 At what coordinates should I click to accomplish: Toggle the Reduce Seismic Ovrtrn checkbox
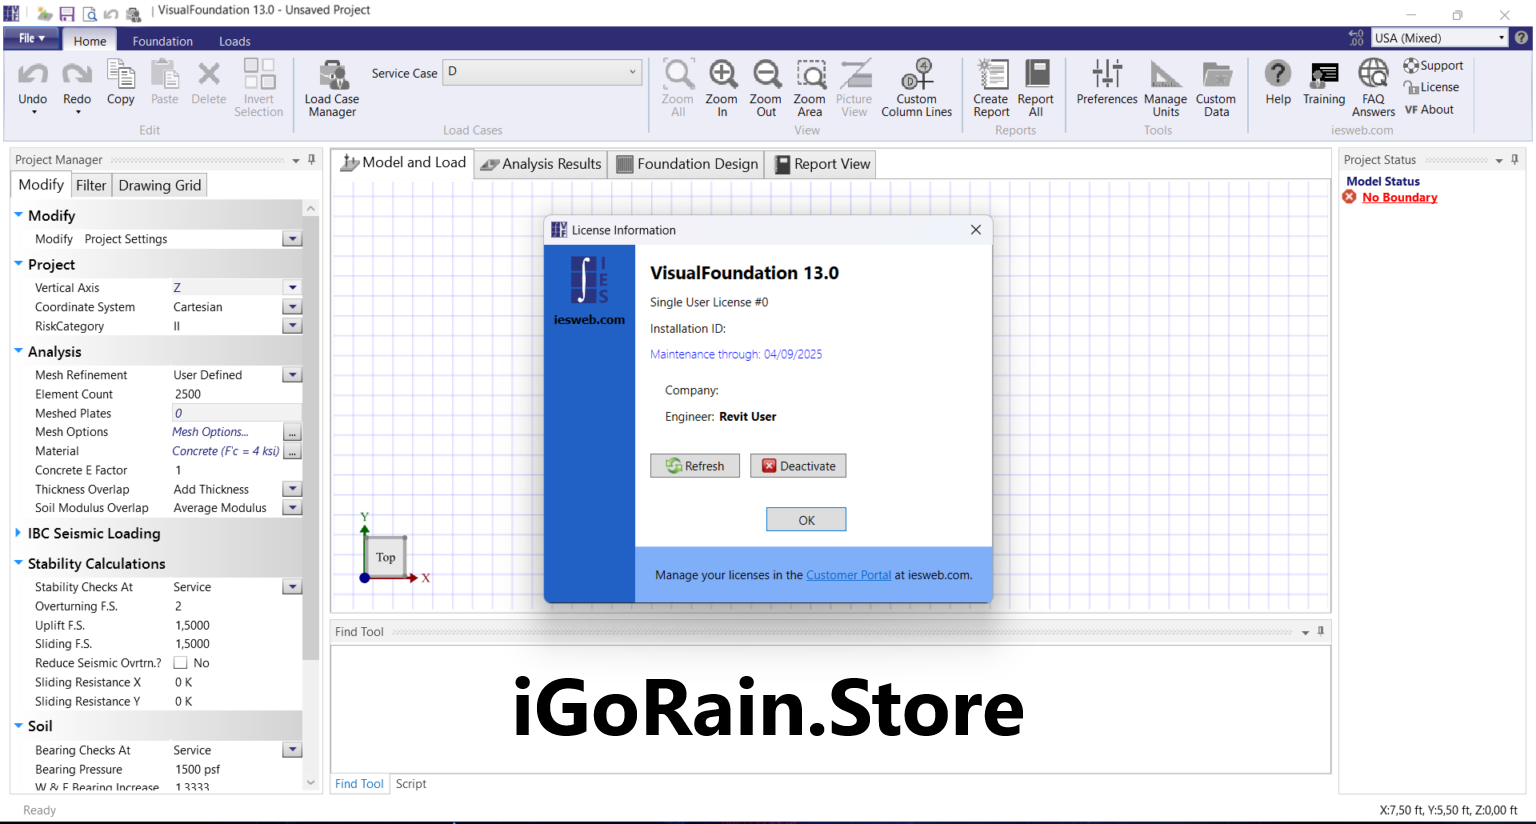(x=181, y=663)
